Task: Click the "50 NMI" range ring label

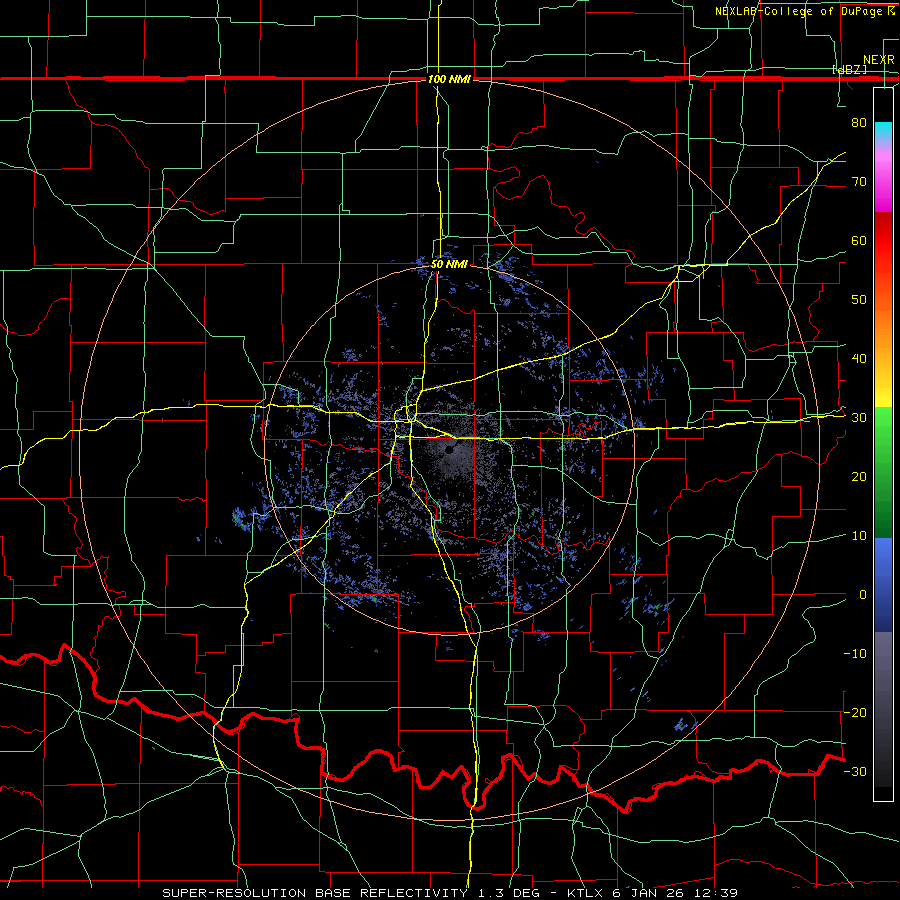Action: tap(449, 265)
